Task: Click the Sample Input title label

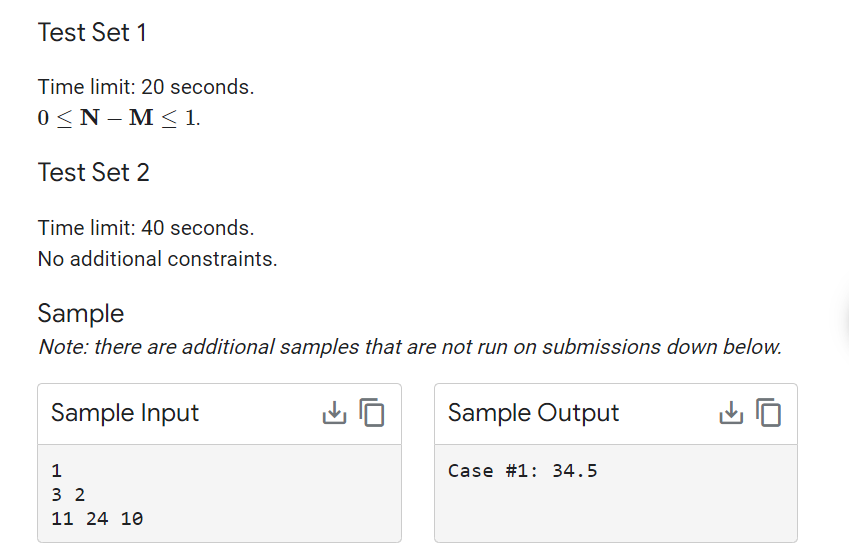Action: coord(125,413)
